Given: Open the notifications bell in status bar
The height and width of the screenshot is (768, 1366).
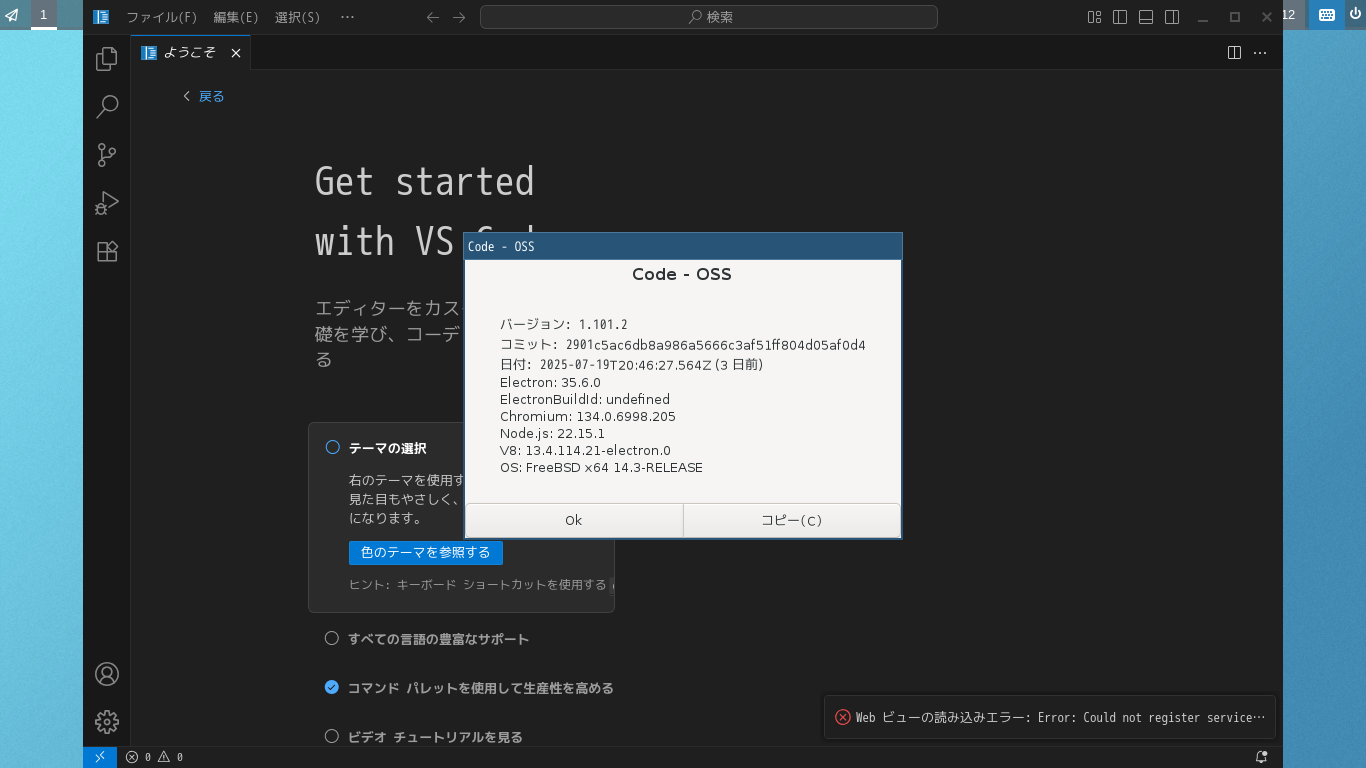Looking at the screenshot, I should [x=1262, y=757].
